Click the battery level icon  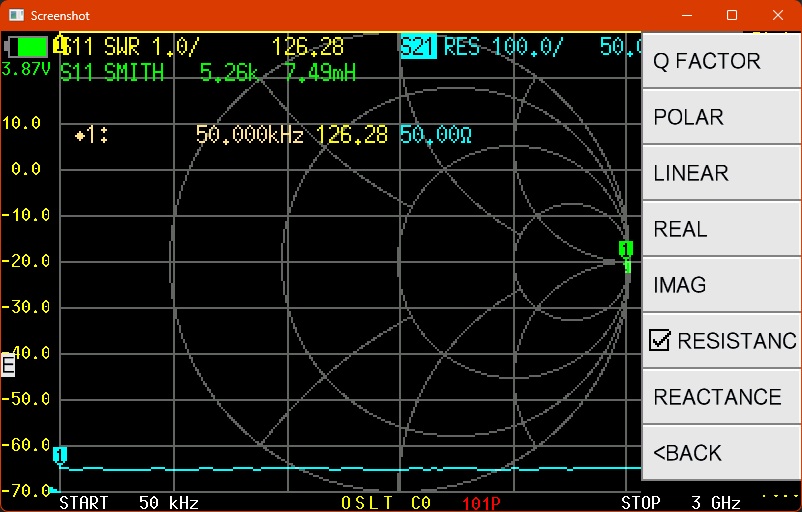point(27,46)
